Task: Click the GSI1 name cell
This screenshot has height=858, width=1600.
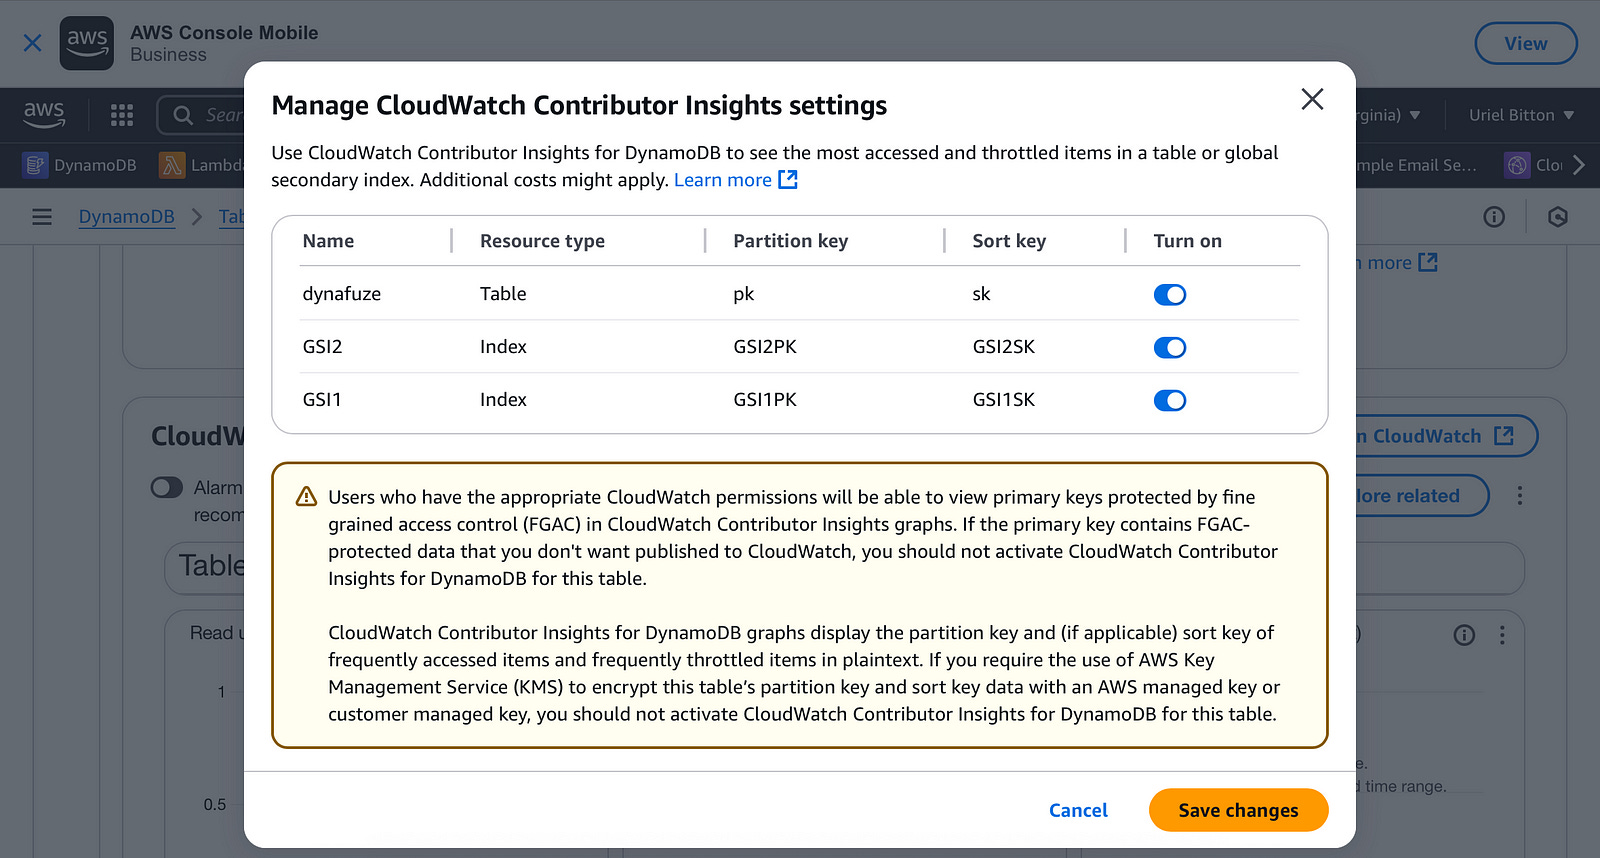Action: pos(322,400)
